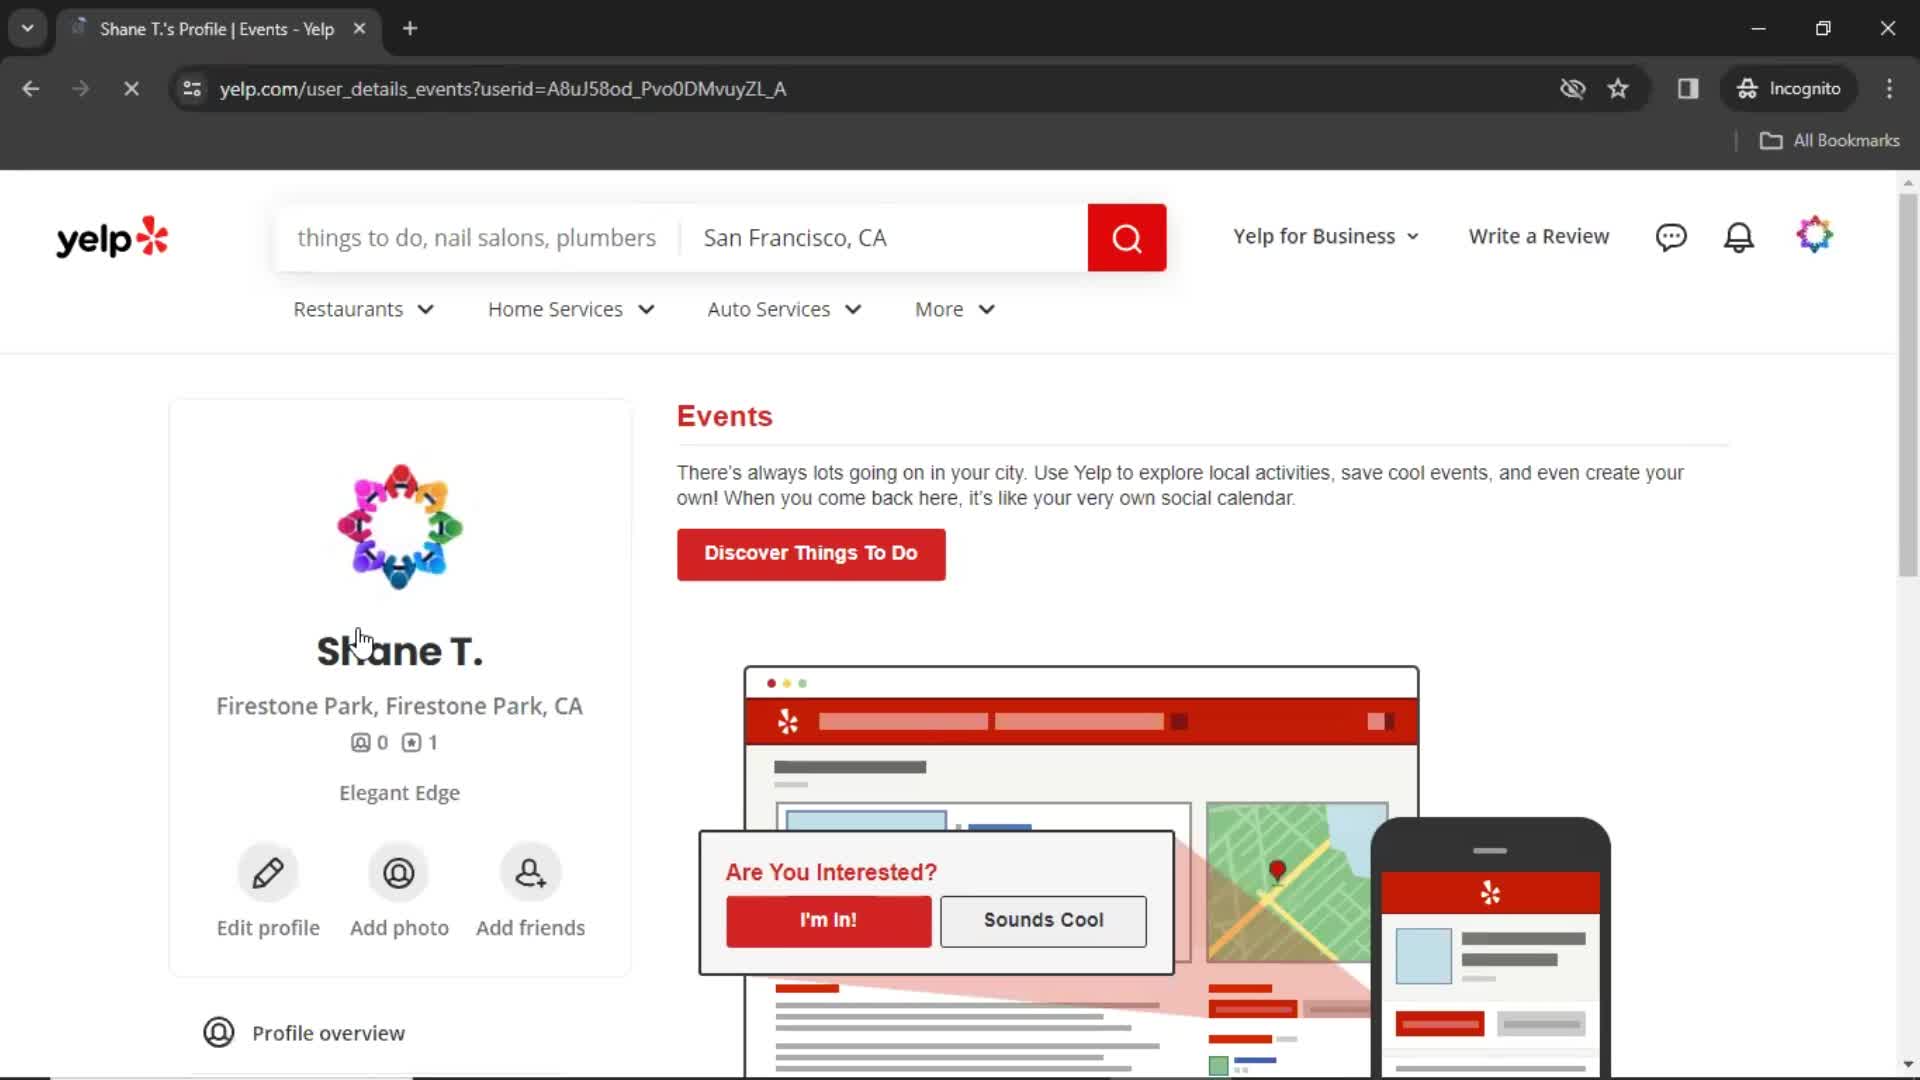Select the Write a Review tab
Screen dimensions: 1920x1080
click(x=1539, y=236)
